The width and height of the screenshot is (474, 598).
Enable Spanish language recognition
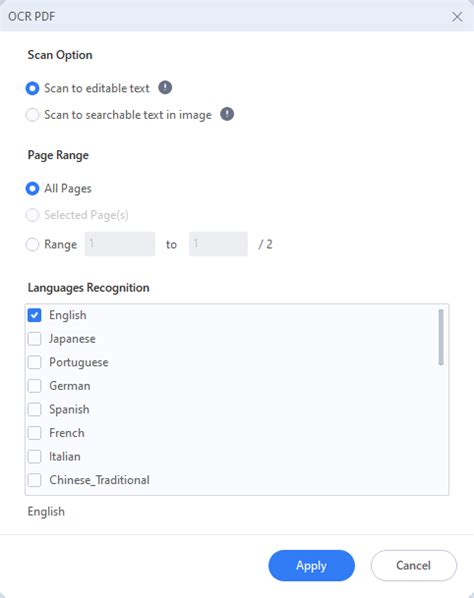click(x=34, y=410)
